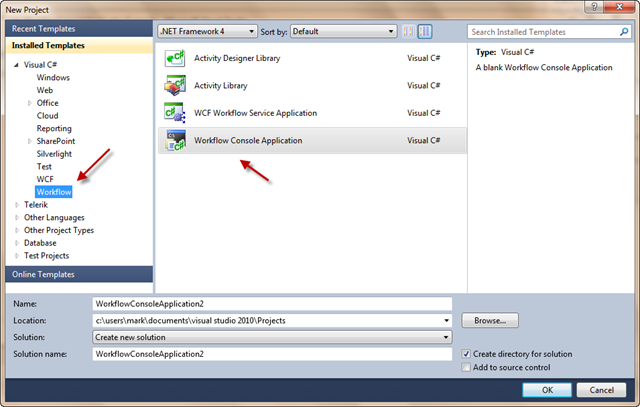Click 'WCF Workflow Service Application' template name

point(256,113)
